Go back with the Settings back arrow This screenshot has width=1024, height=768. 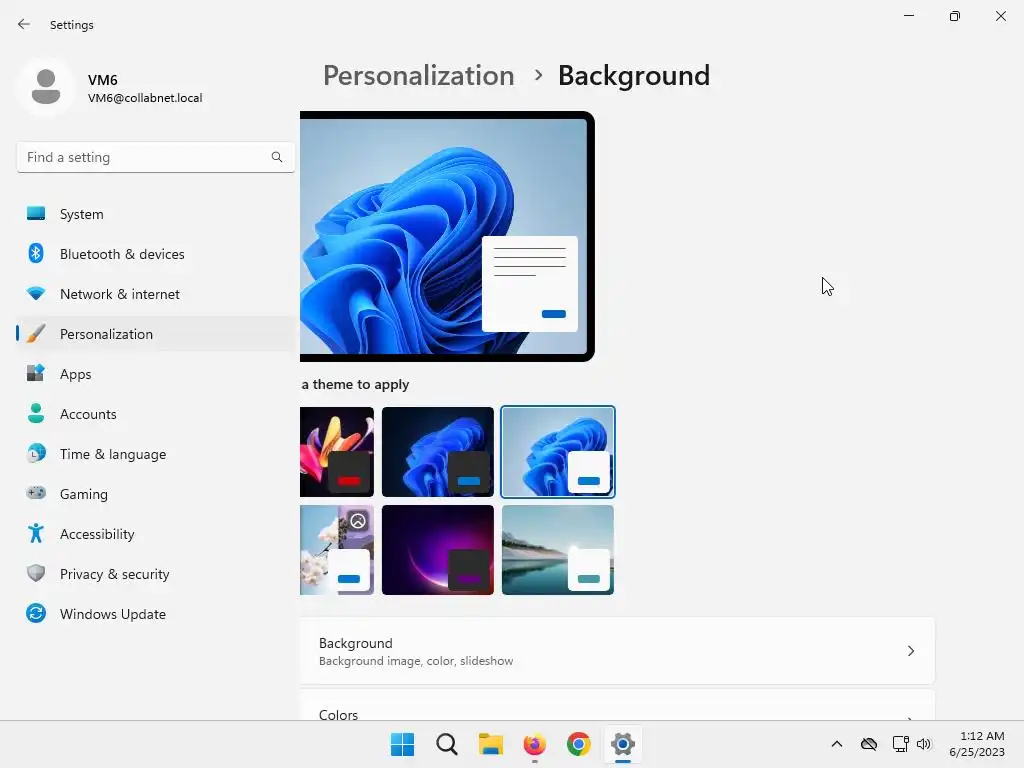(24, 24)
